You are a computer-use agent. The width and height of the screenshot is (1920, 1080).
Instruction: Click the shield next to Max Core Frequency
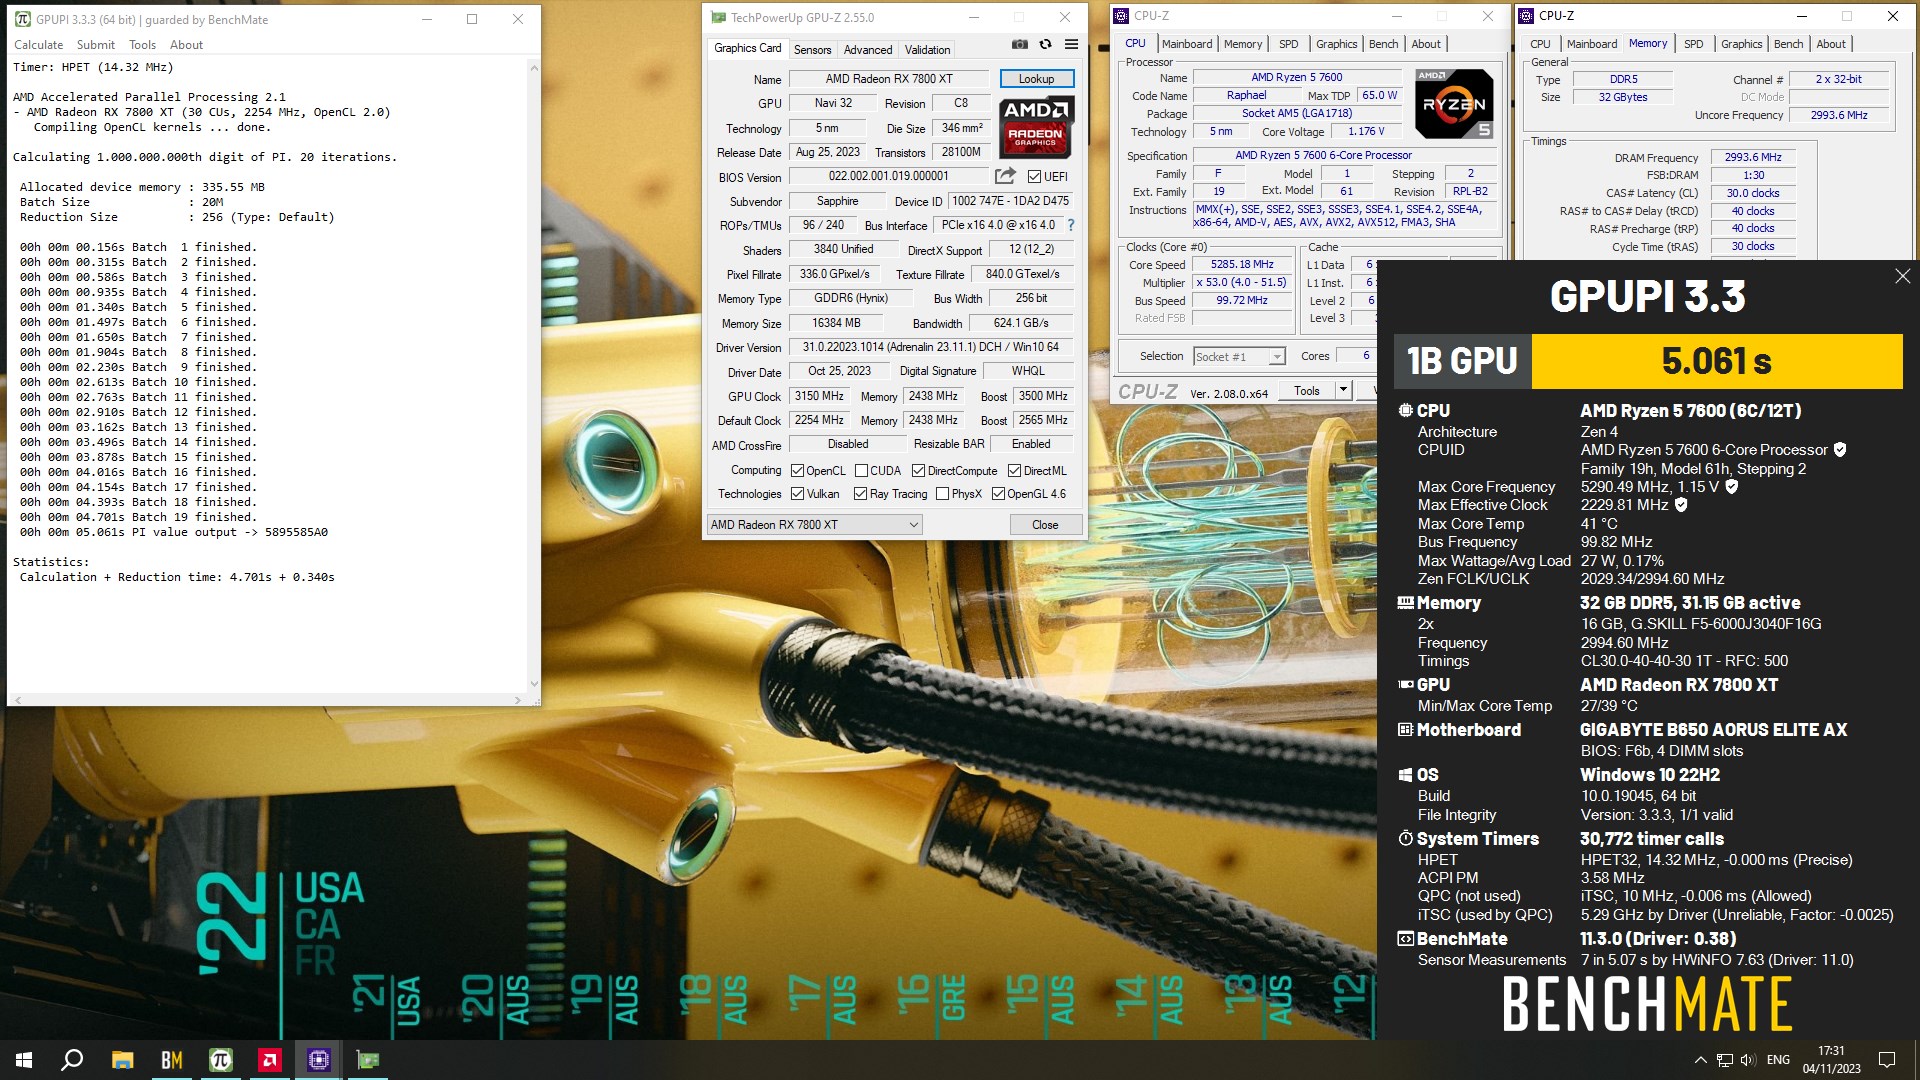pos(1732,487)
